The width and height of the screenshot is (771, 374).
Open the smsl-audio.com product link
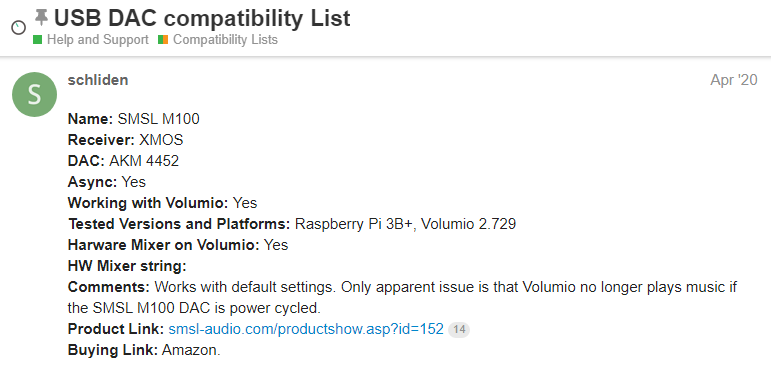coord(306,329)
